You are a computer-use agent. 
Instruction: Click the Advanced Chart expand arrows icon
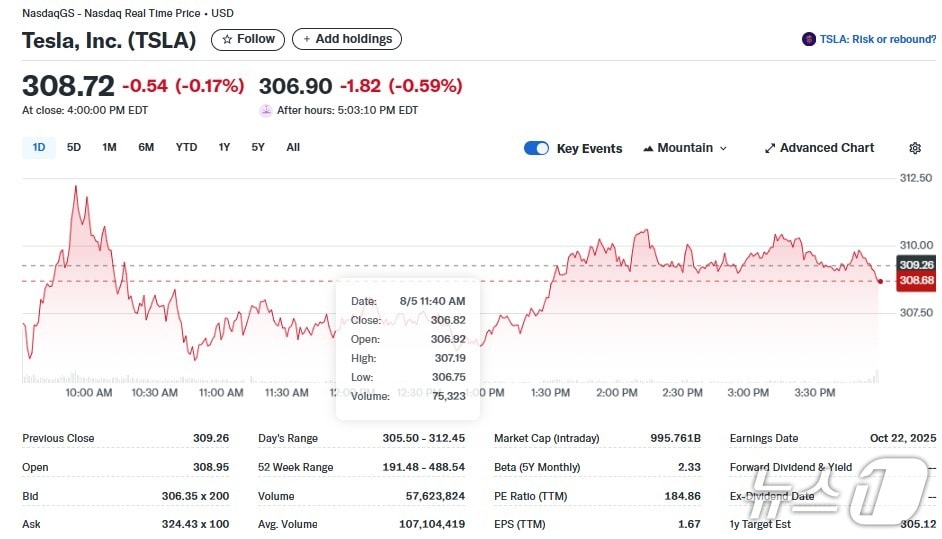coord(770,148)
